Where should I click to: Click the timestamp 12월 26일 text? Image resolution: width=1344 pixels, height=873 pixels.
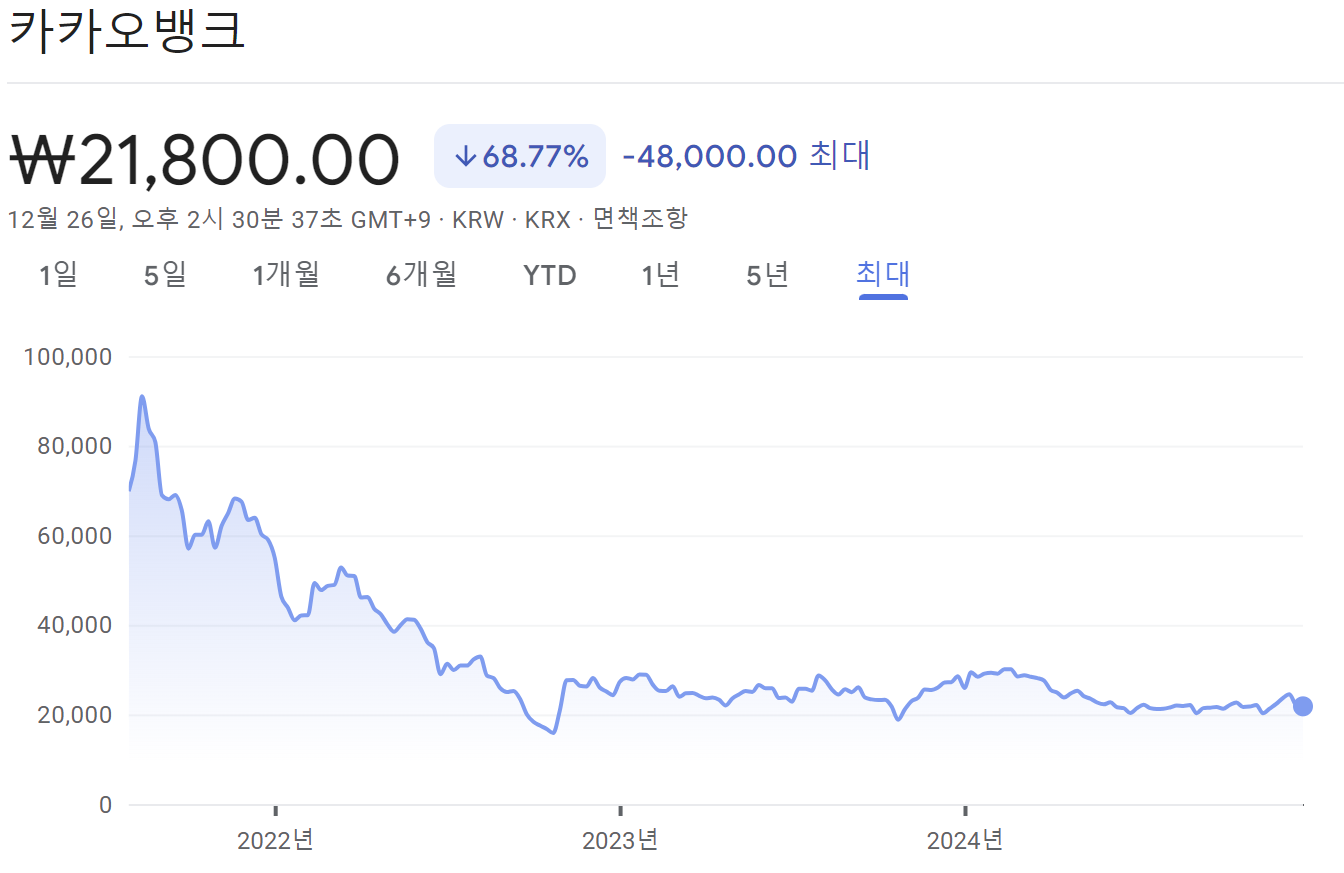[63, 218]
